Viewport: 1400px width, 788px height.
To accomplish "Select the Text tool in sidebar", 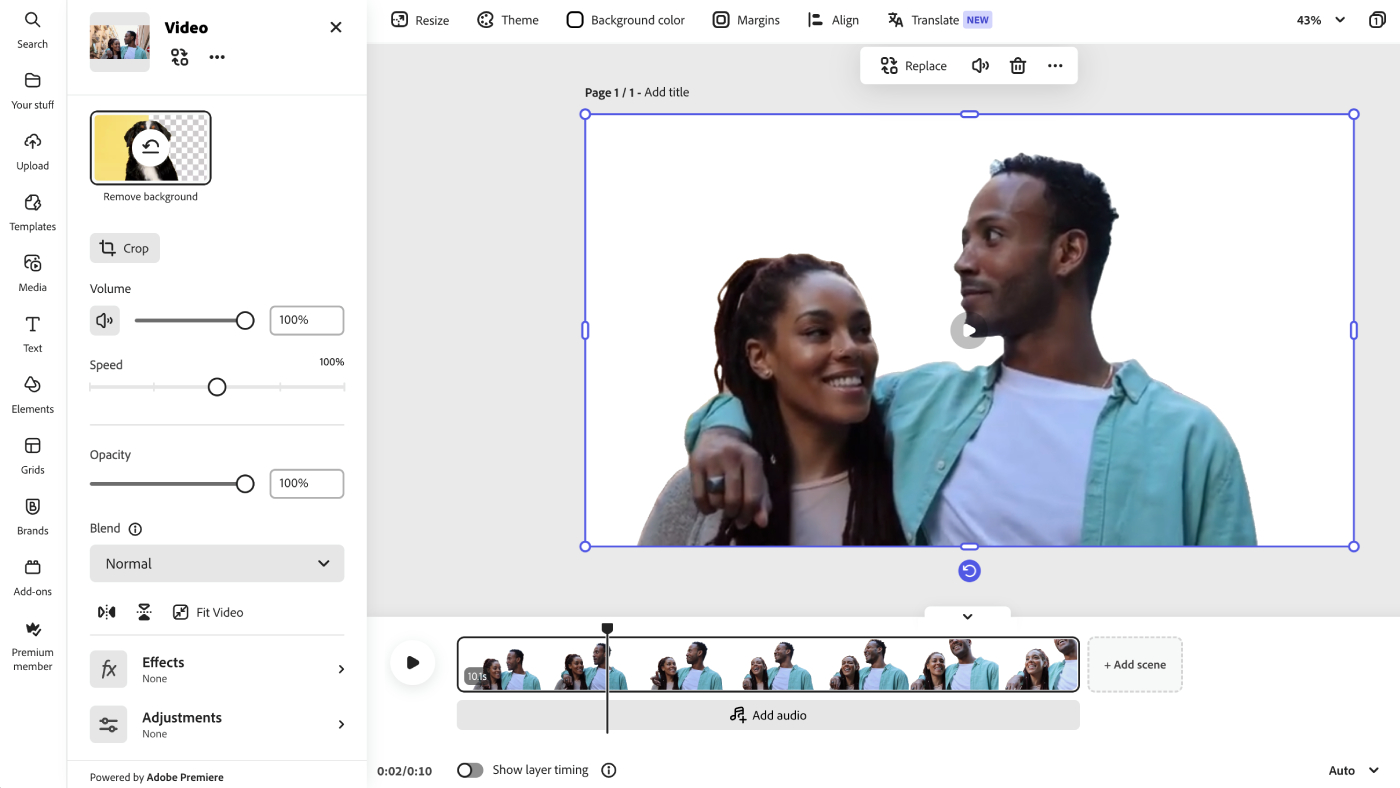I will (x=32, y=335).
